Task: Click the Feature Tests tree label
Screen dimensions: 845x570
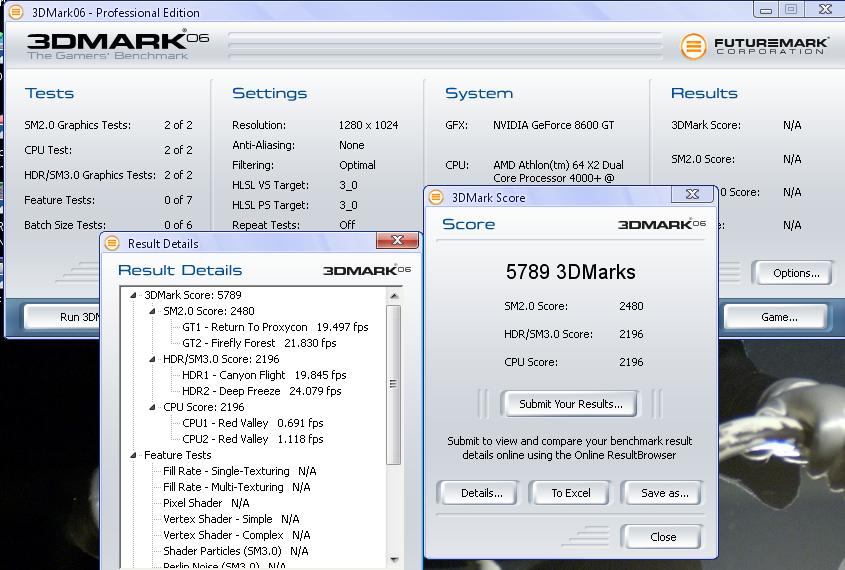Action: [x=178, y=455]
